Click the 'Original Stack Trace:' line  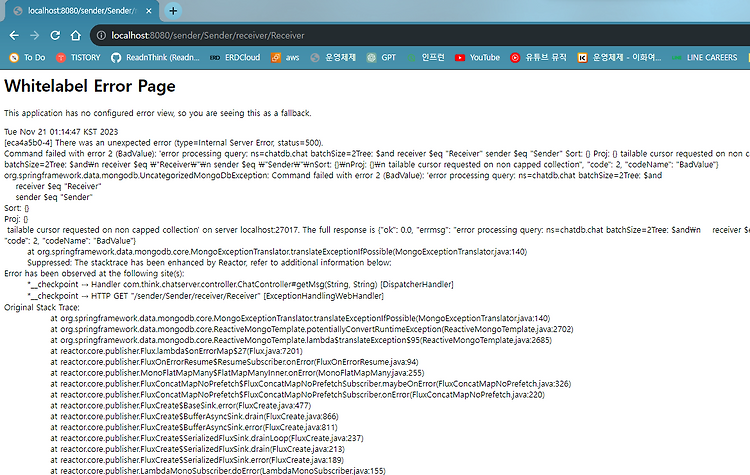[42, 307]
